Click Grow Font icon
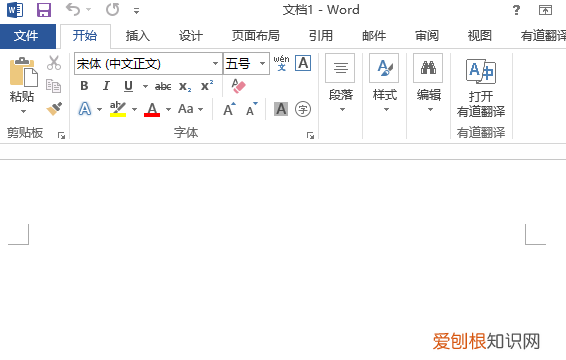This screenshot has width=566, height=360. point(229,109)
